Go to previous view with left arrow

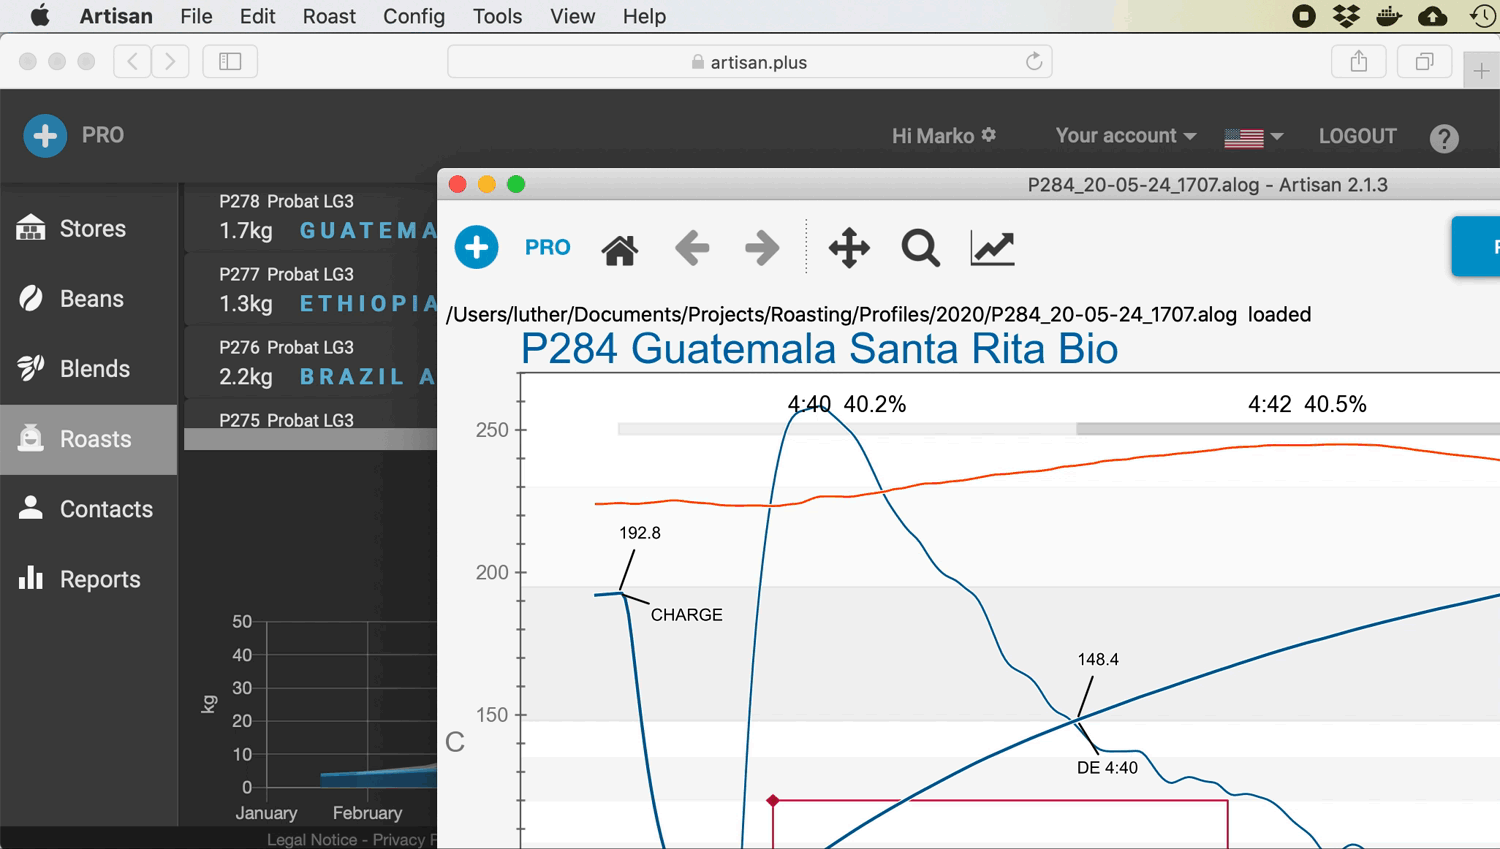(x=692, y=247)
